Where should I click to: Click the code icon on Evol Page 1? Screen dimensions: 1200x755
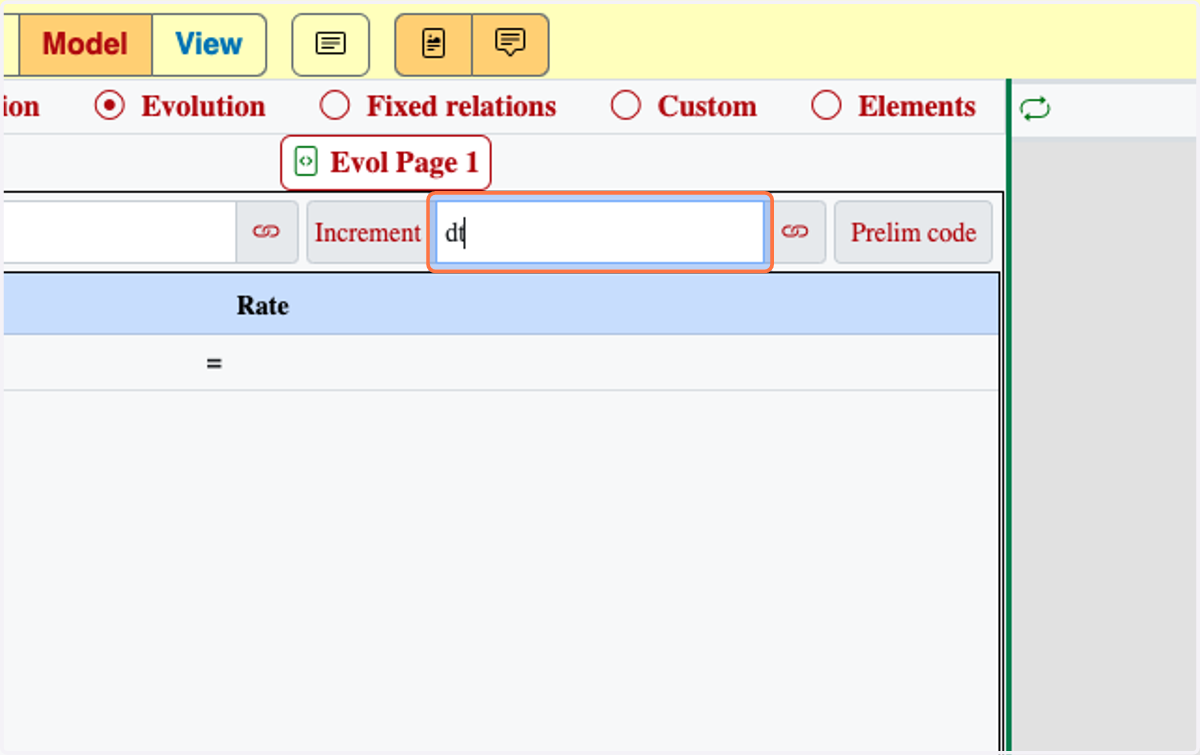pos(307,162)
